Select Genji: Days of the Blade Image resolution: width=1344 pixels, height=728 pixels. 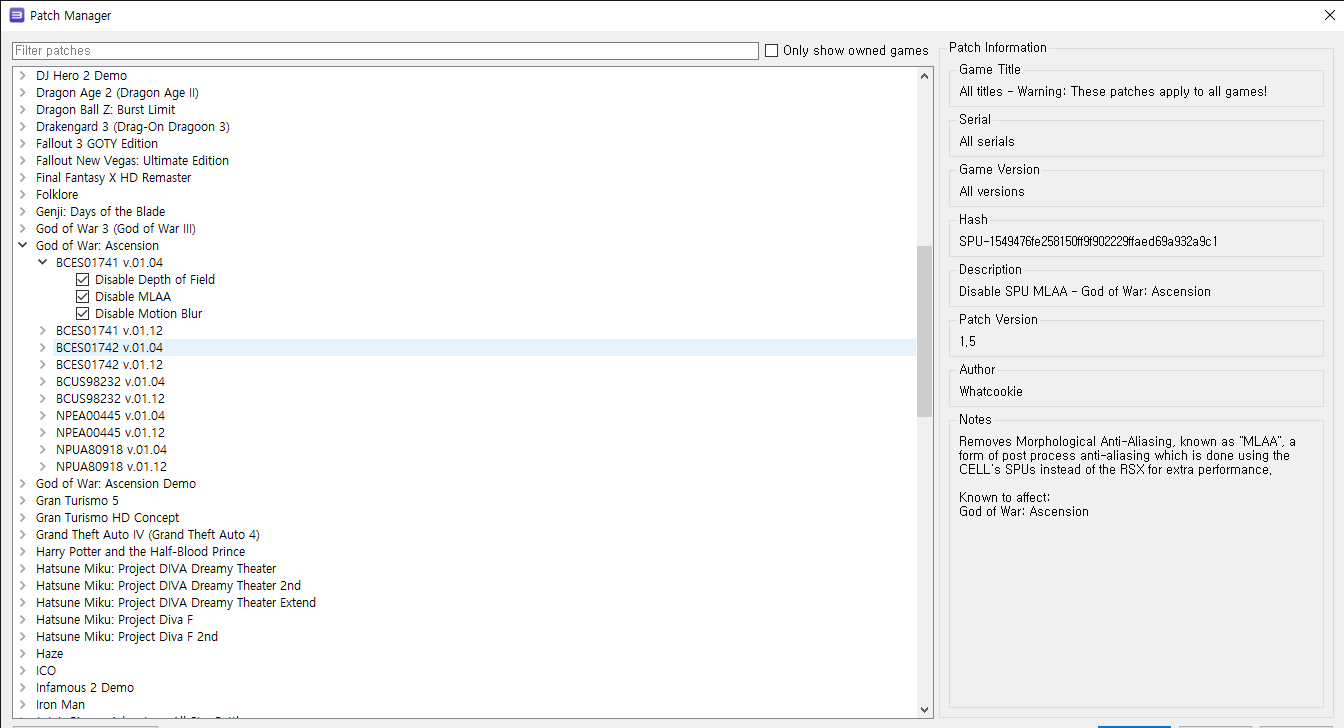coord(100,212)
